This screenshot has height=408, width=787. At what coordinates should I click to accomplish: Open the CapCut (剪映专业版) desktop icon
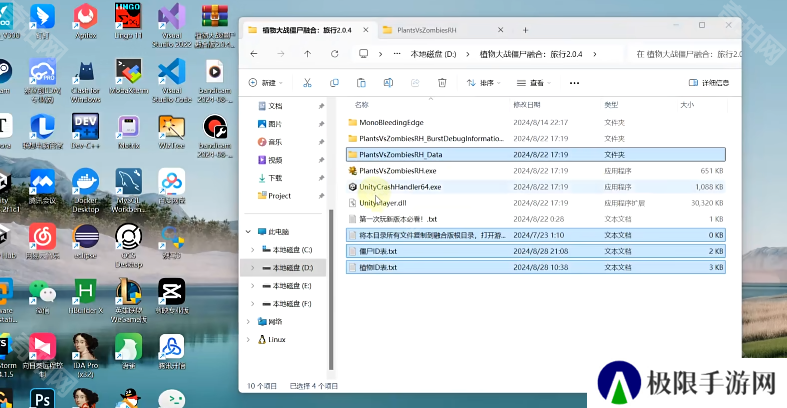tap(172, 297)
